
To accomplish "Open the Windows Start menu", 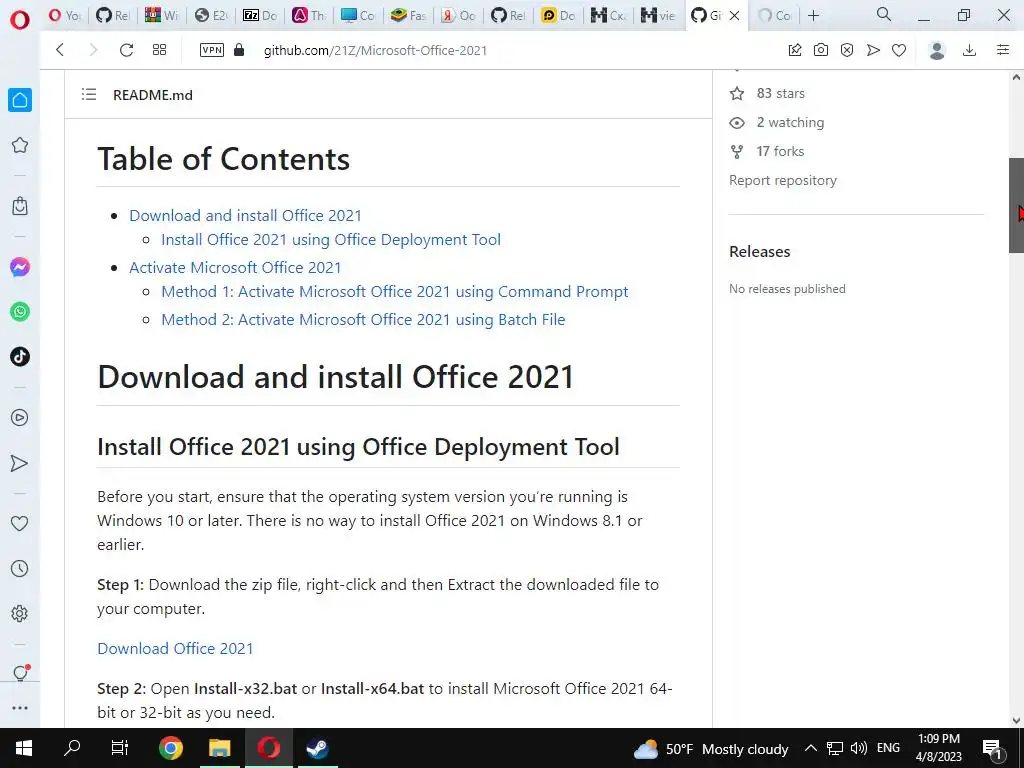I will point(24,748).
